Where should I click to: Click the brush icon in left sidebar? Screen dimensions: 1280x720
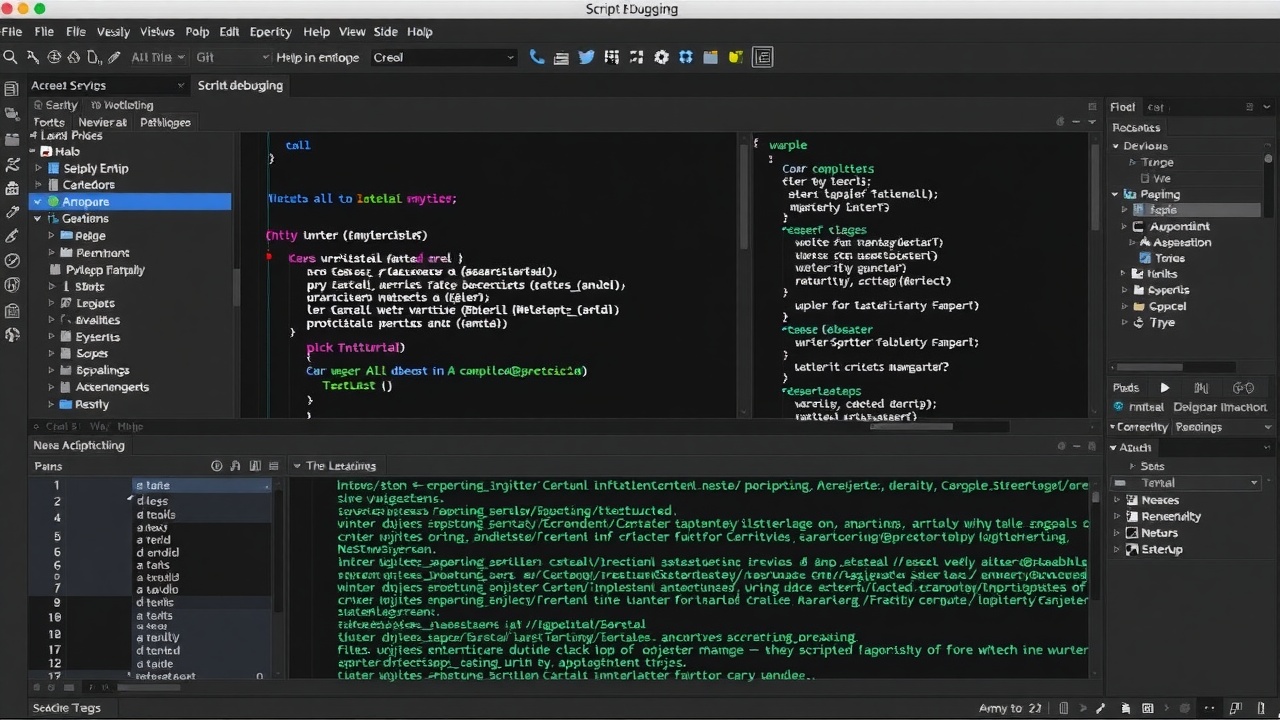point(12,236)
